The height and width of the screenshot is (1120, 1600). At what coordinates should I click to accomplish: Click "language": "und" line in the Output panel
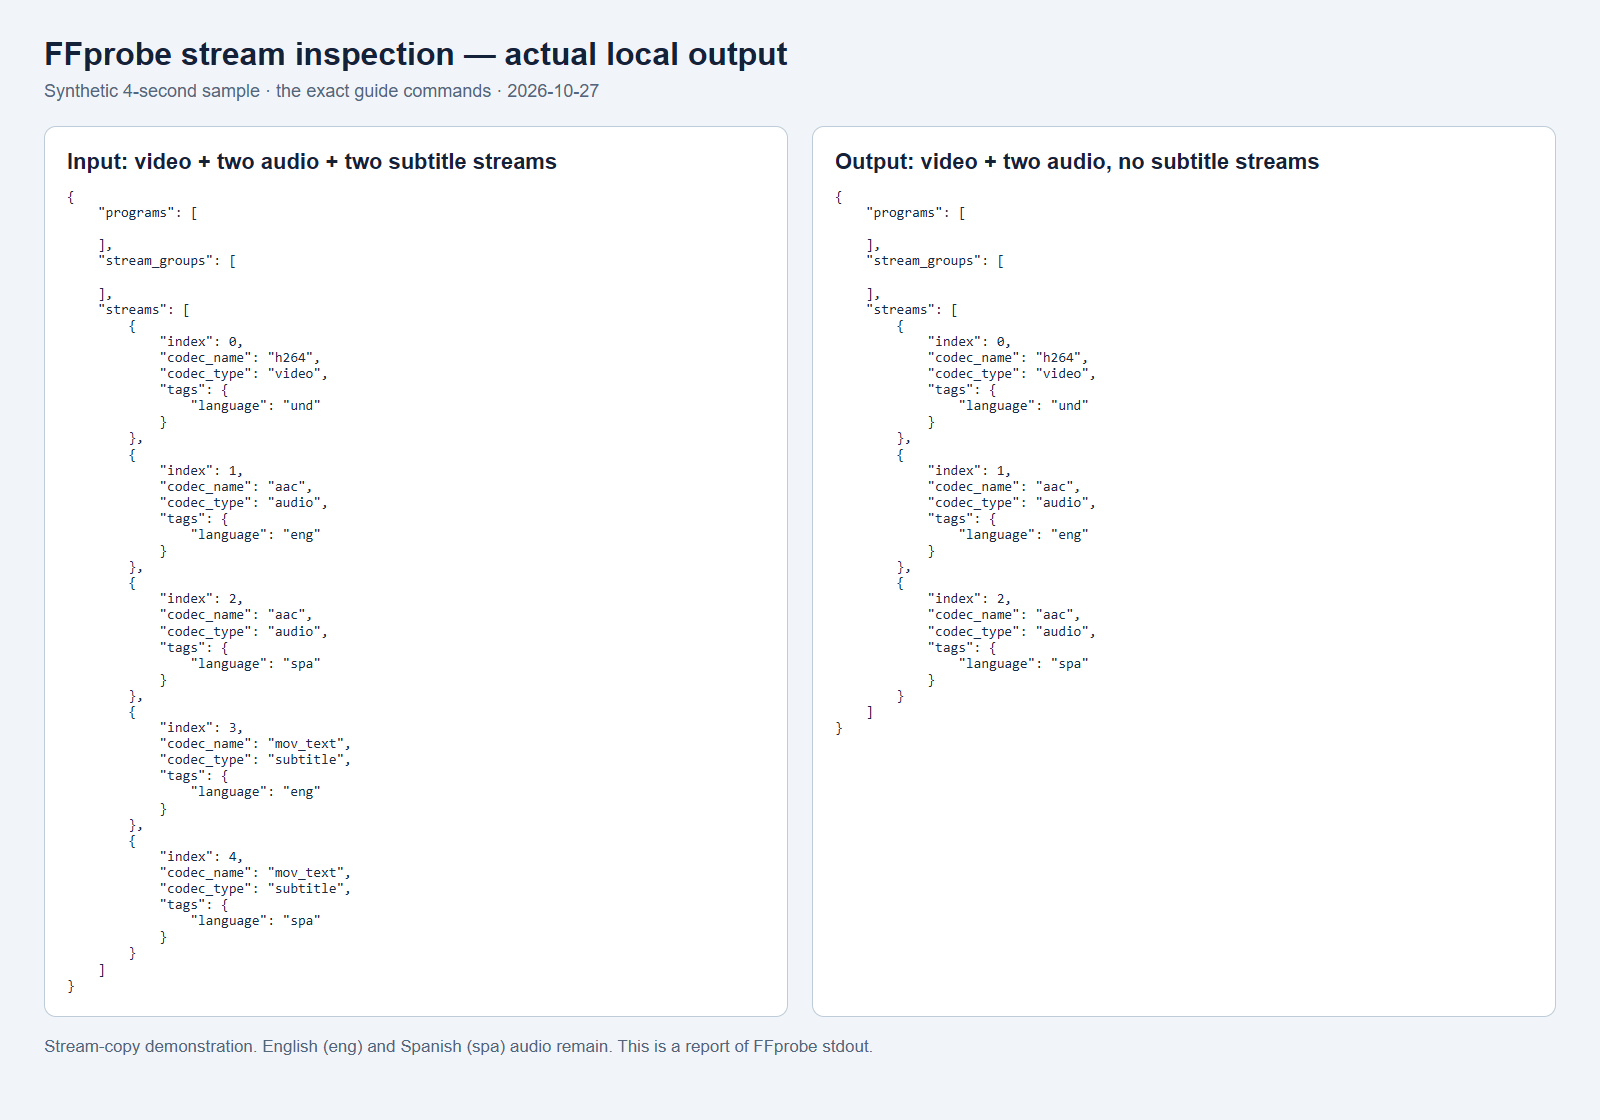tap(1024, 406)
